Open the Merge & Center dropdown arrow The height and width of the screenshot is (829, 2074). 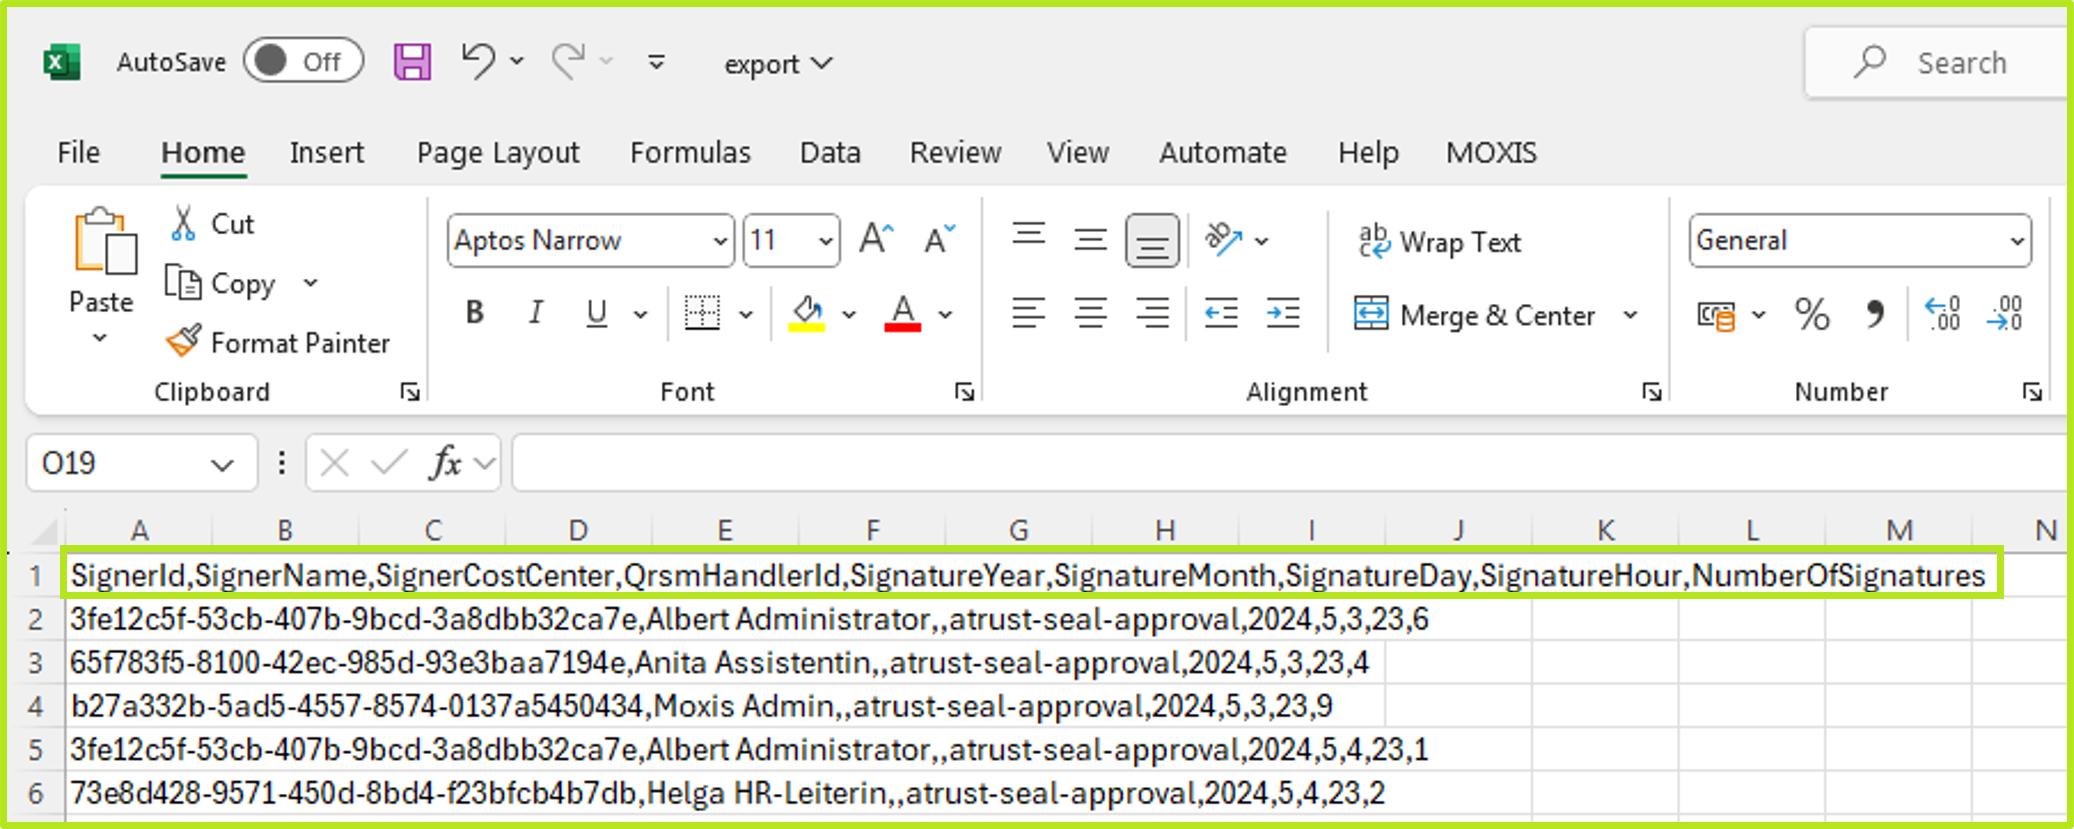1631,315
